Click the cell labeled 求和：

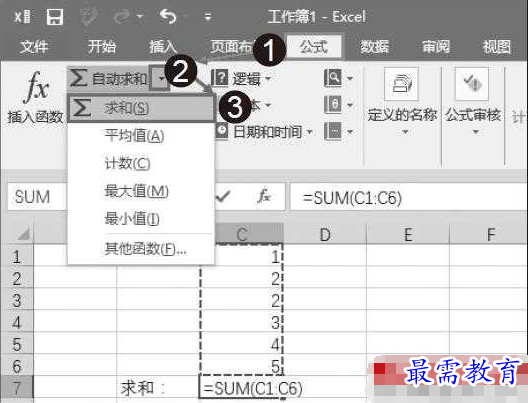click(158, 388)
